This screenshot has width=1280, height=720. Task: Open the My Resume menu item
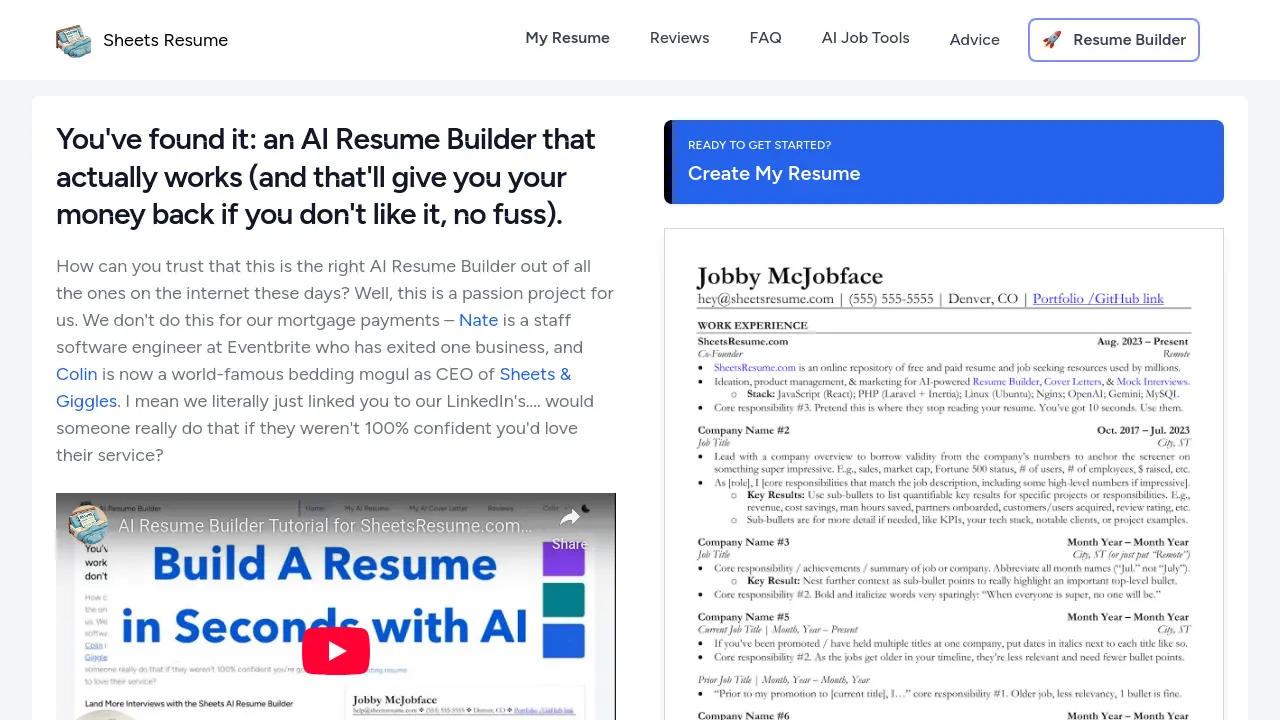tap(567, 38)
